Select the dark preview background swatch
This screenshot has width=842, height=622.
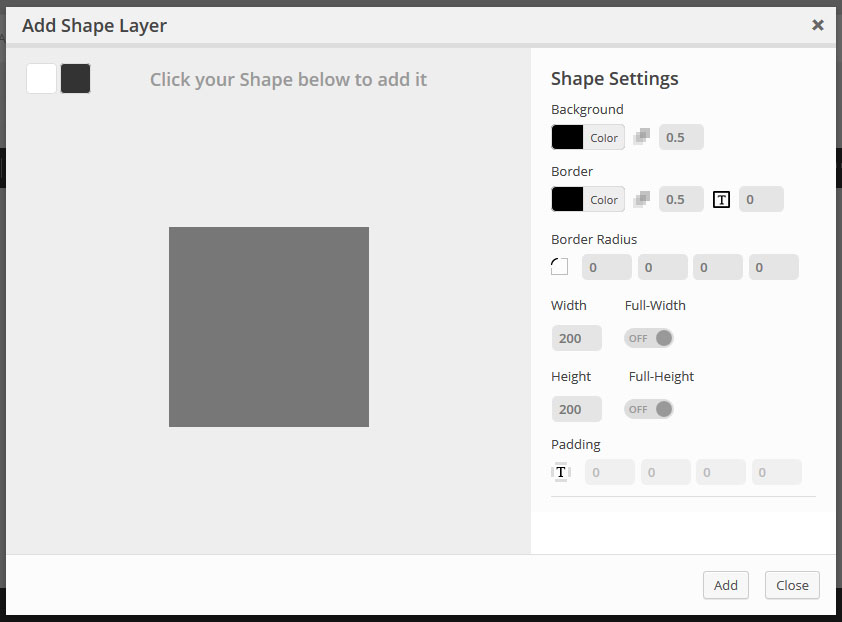[x=75, y=78]
